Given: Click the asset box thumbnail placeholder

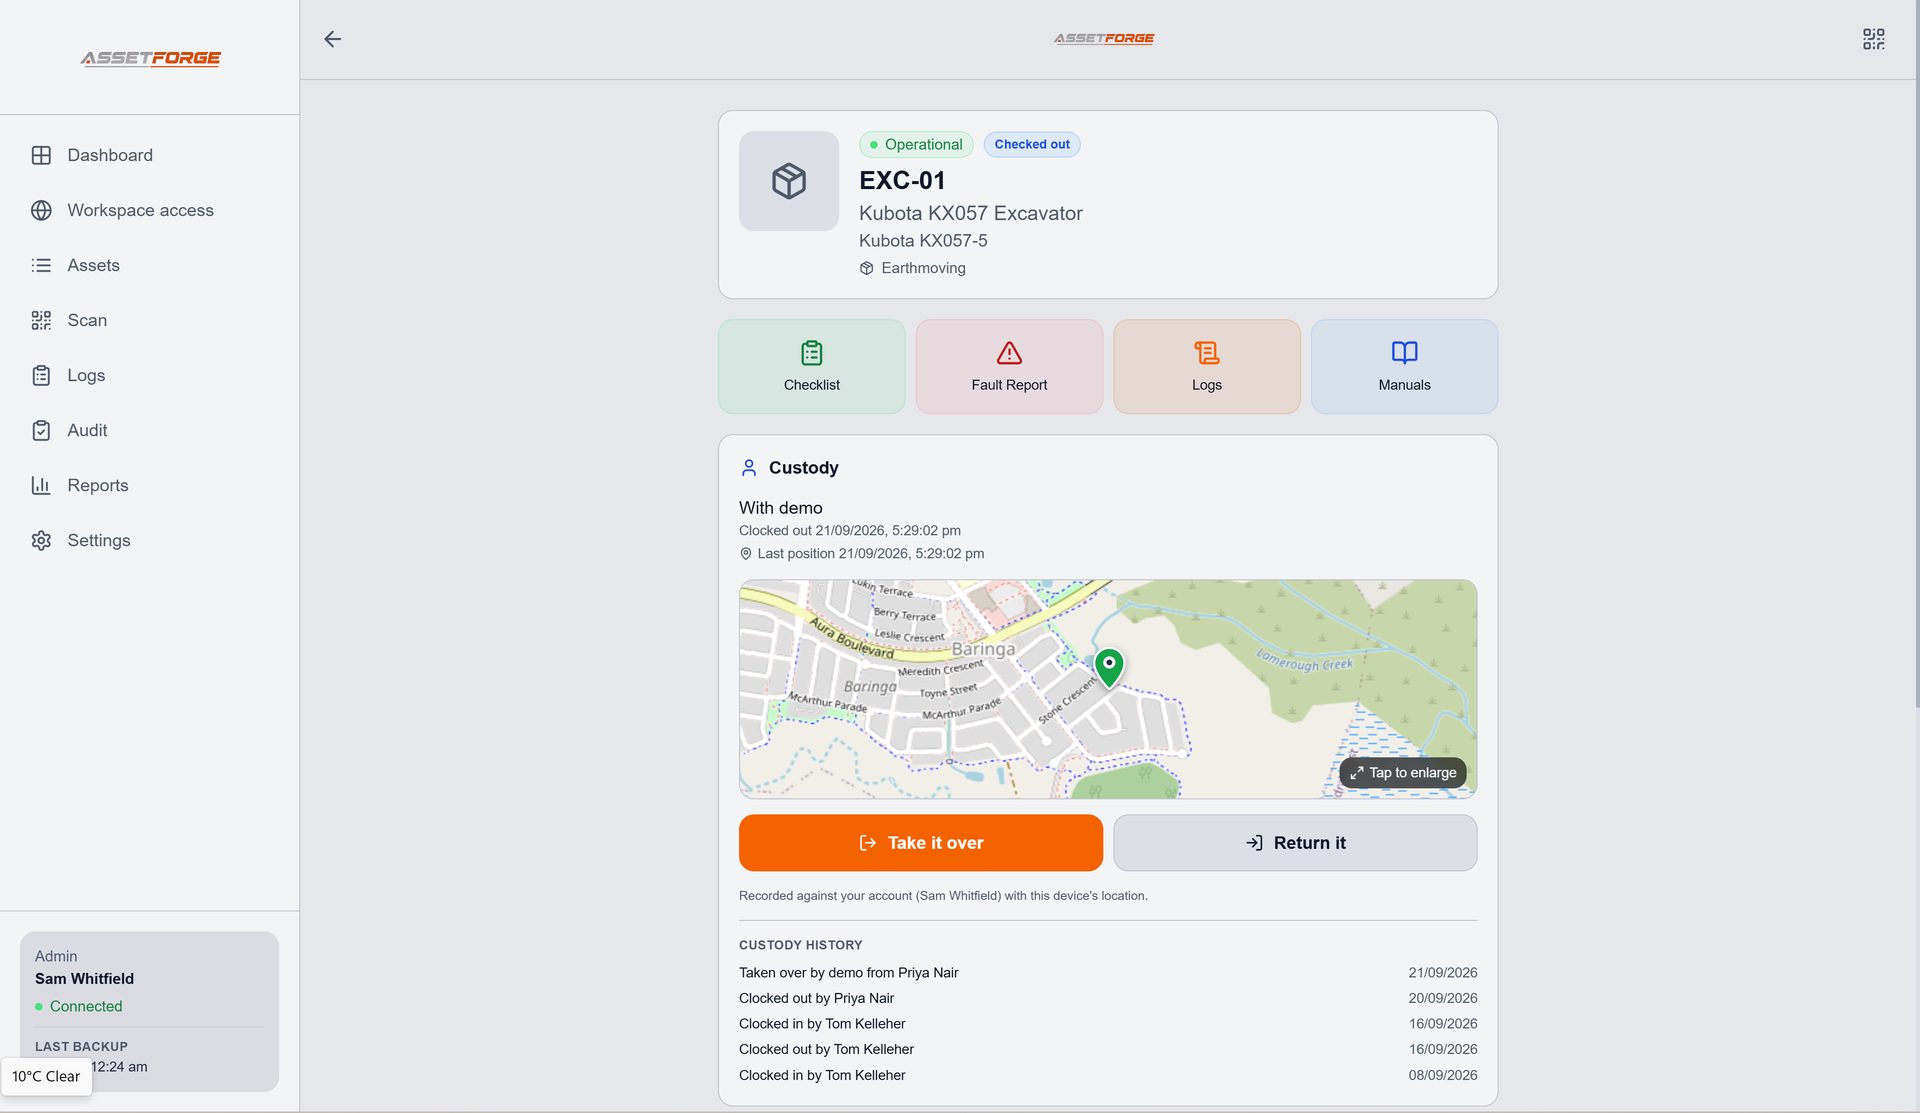Looking at the screenshot, I should tap(789, 181).
